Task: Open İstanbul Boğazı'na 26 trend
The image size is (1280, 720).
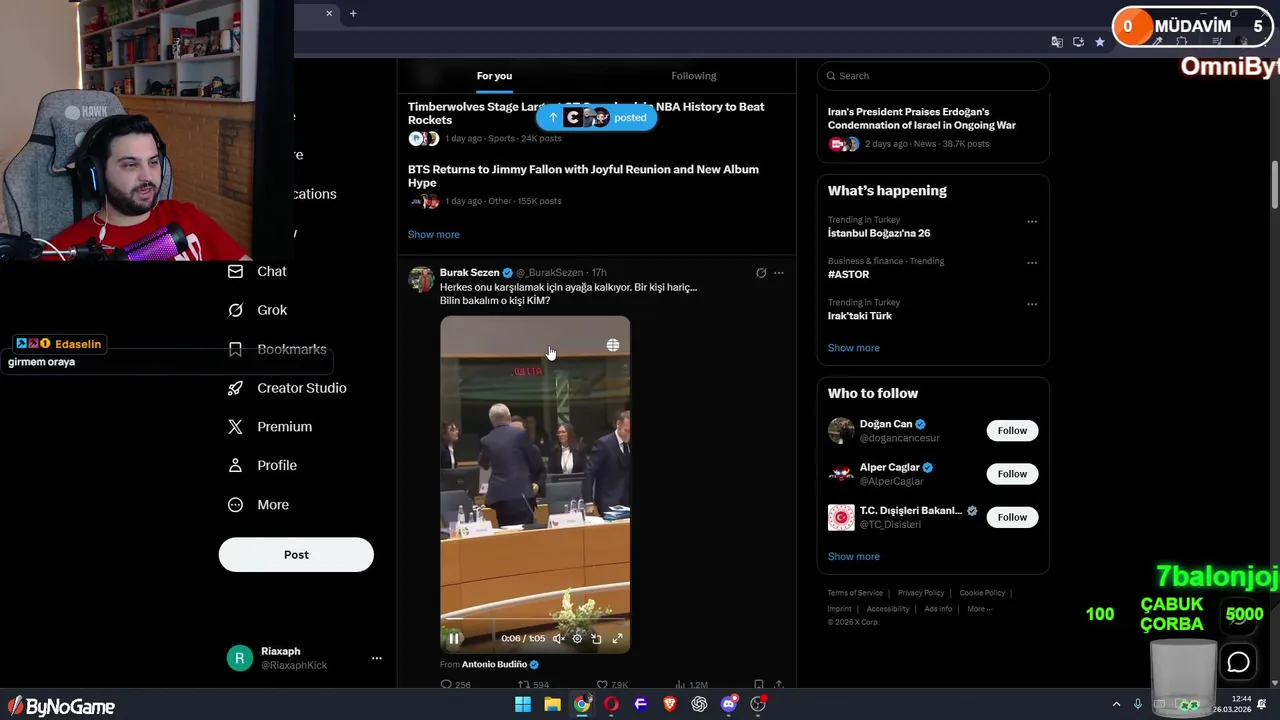Action: (879, 233)
